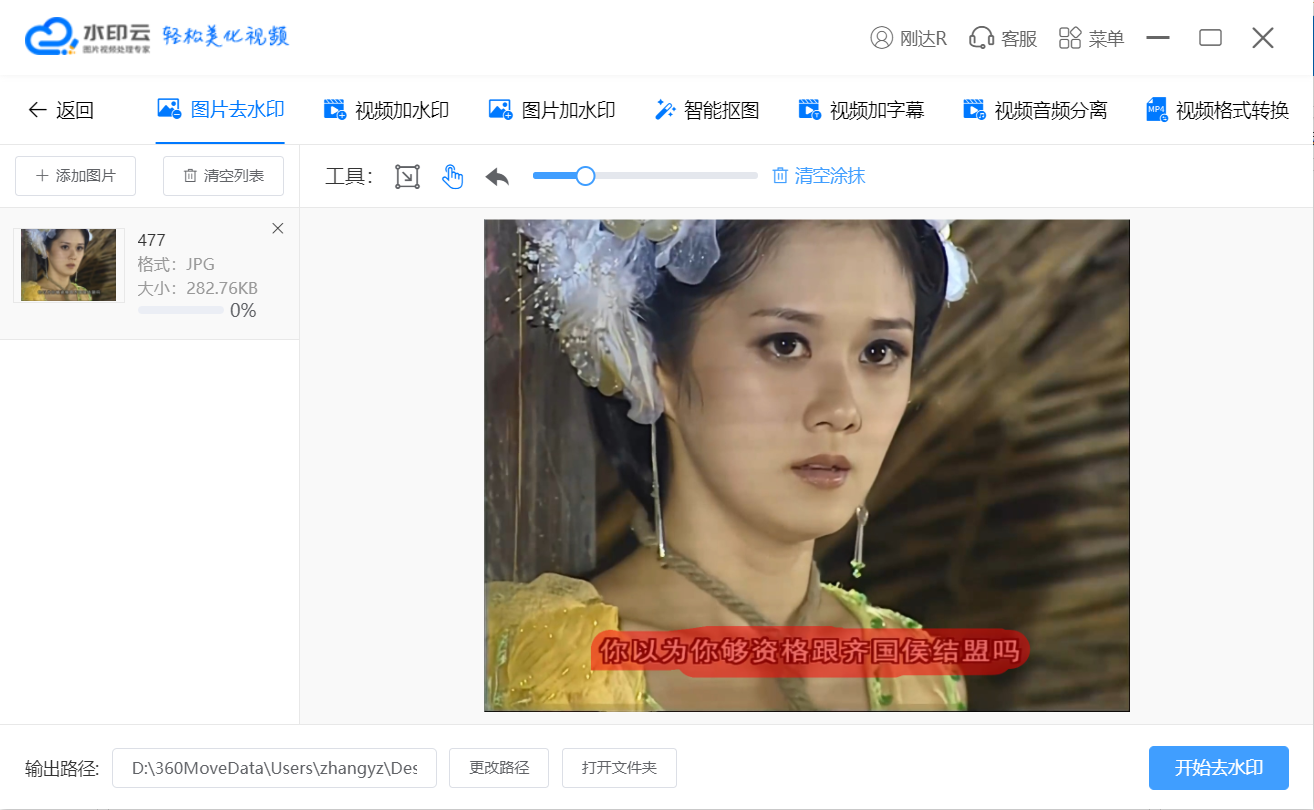This screenshot has height=810, width=1314.
Task: Click 打开文件夹 button
Action: pyautogui.click(x=619, y=768)
